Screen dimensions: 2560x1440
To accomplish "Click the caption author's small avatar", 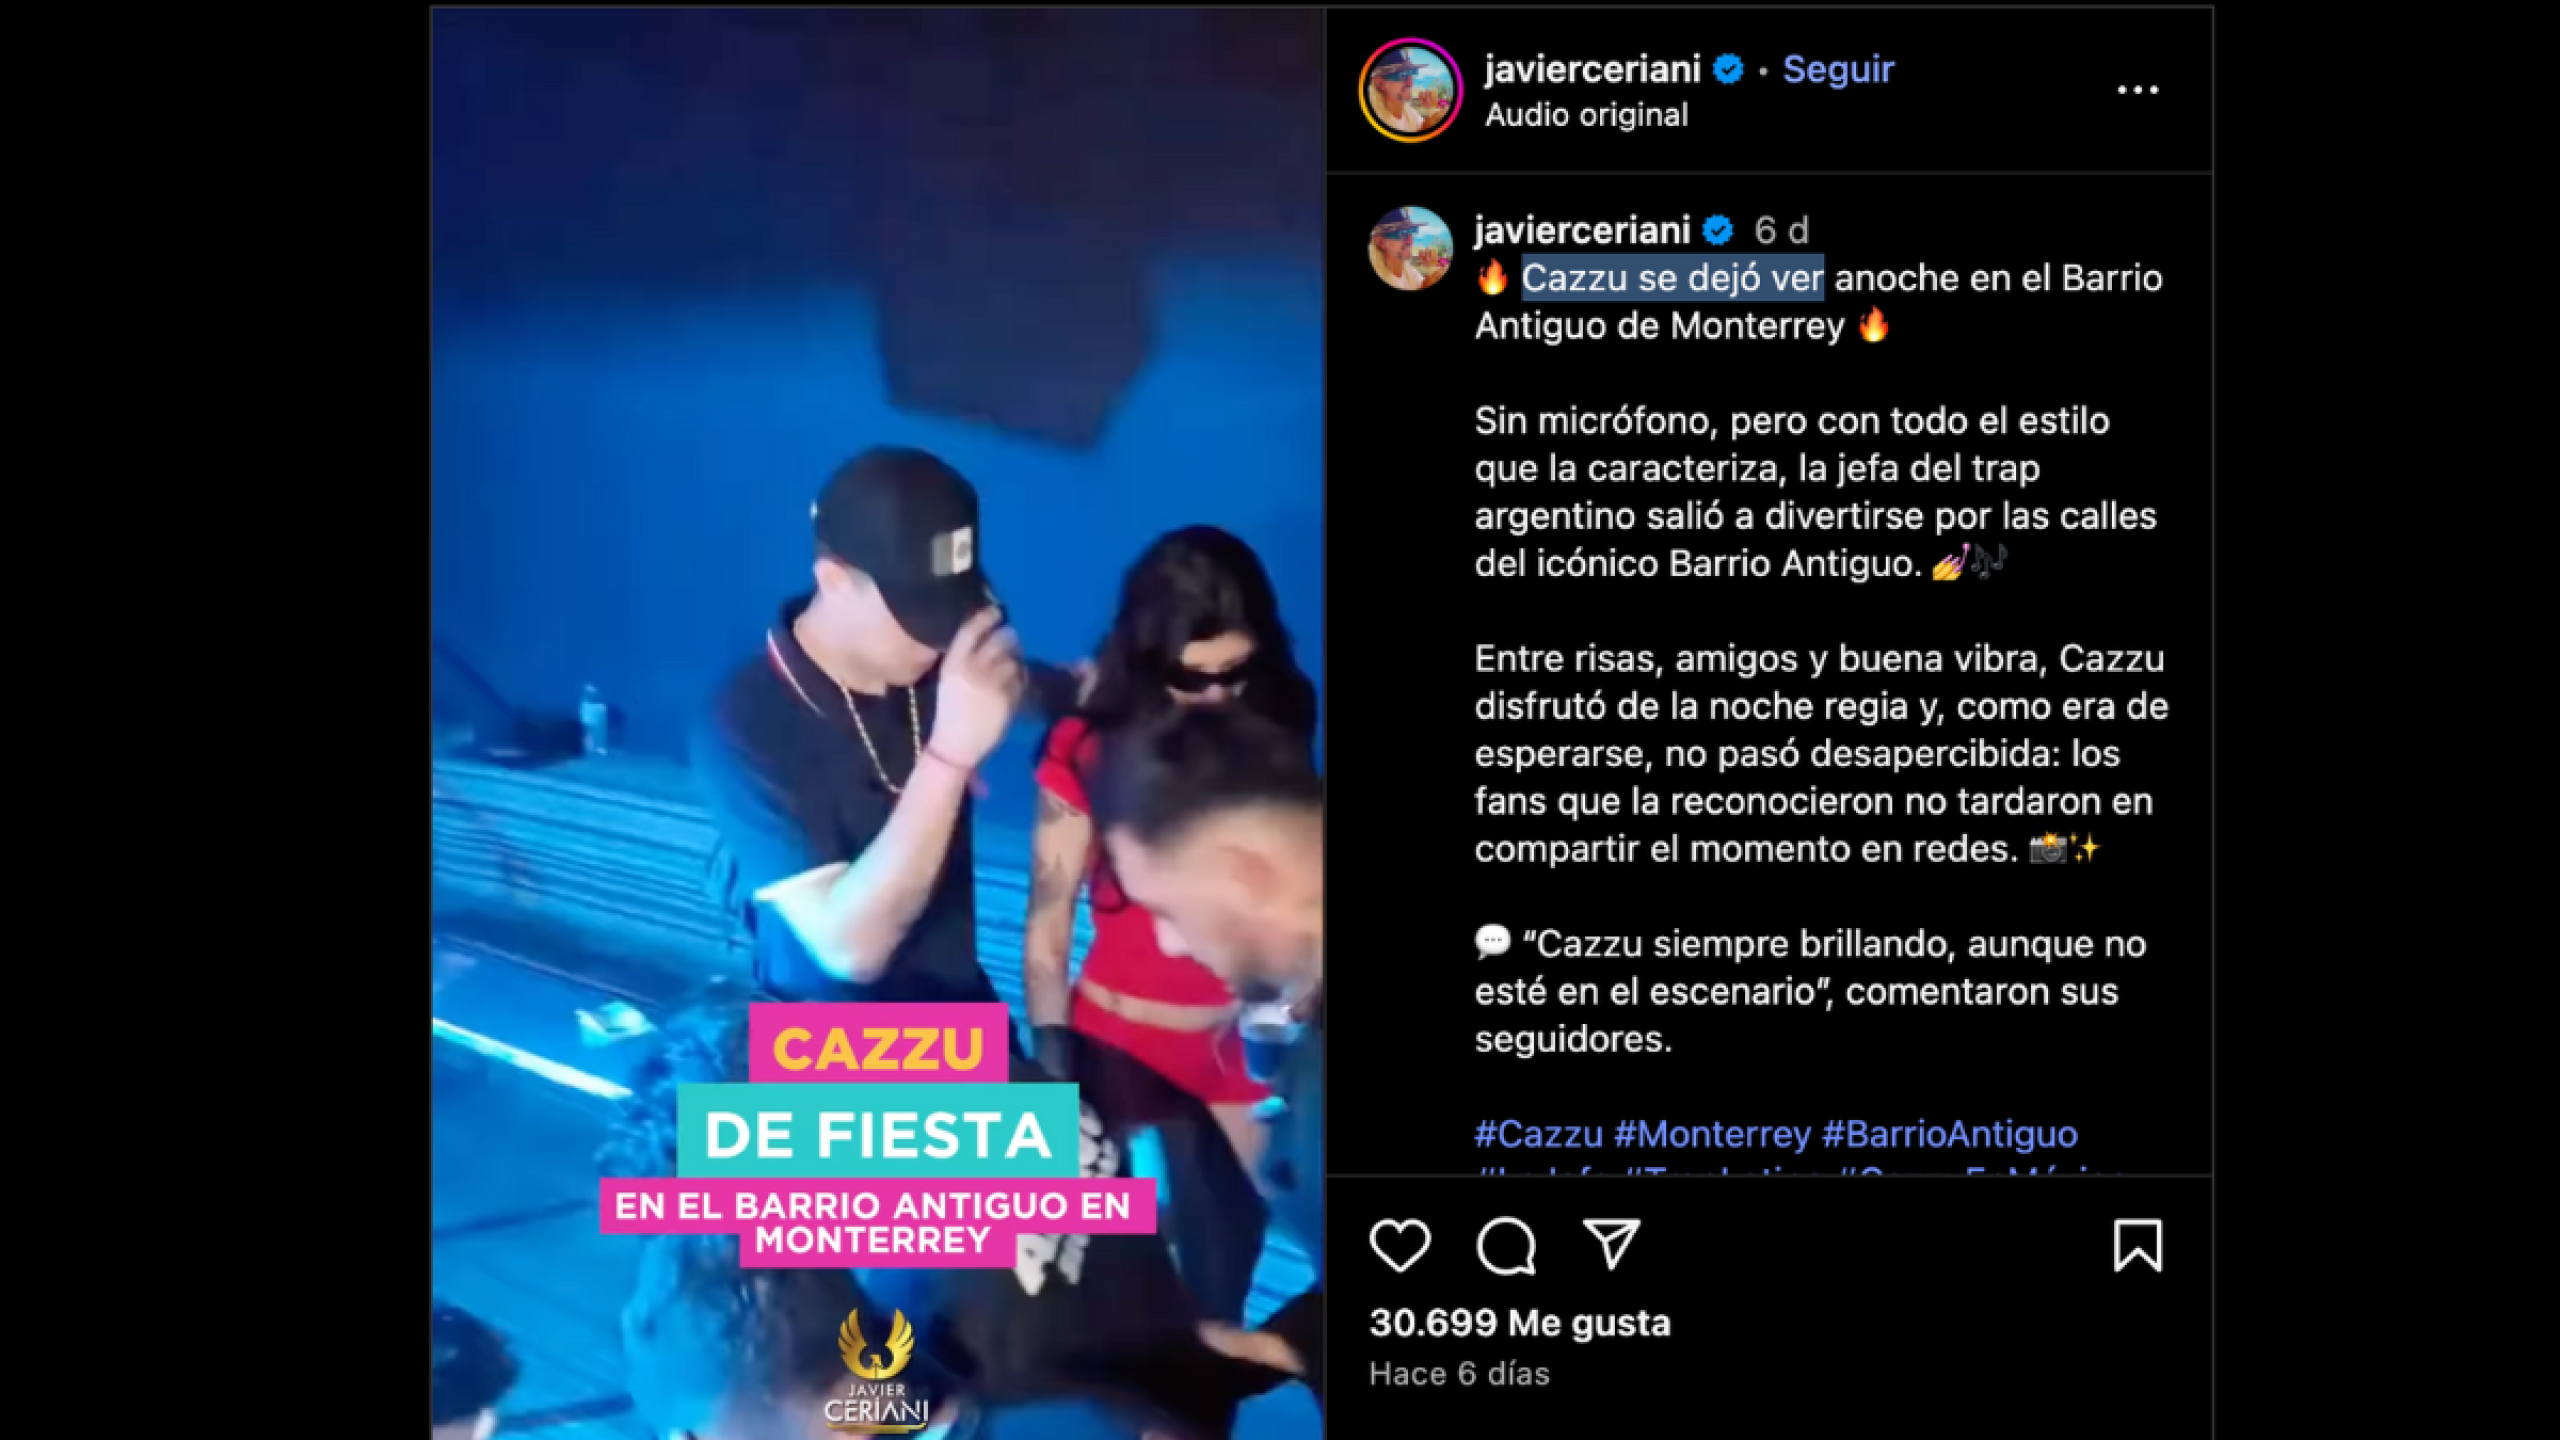I will [1410, 248].
